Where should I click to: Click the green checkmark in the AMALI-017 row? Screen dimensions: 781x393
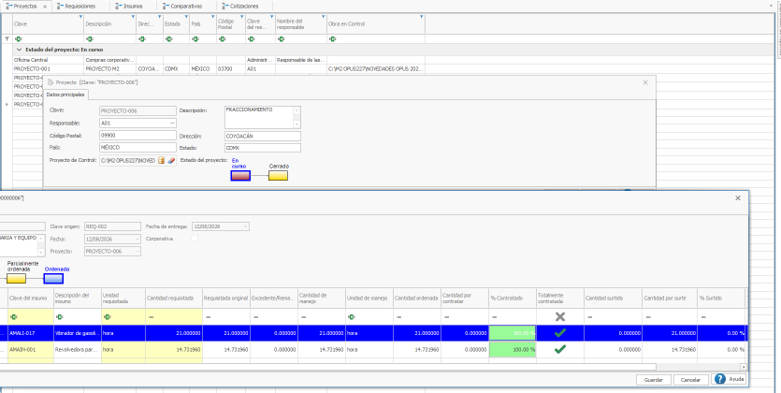pos(560,333)
